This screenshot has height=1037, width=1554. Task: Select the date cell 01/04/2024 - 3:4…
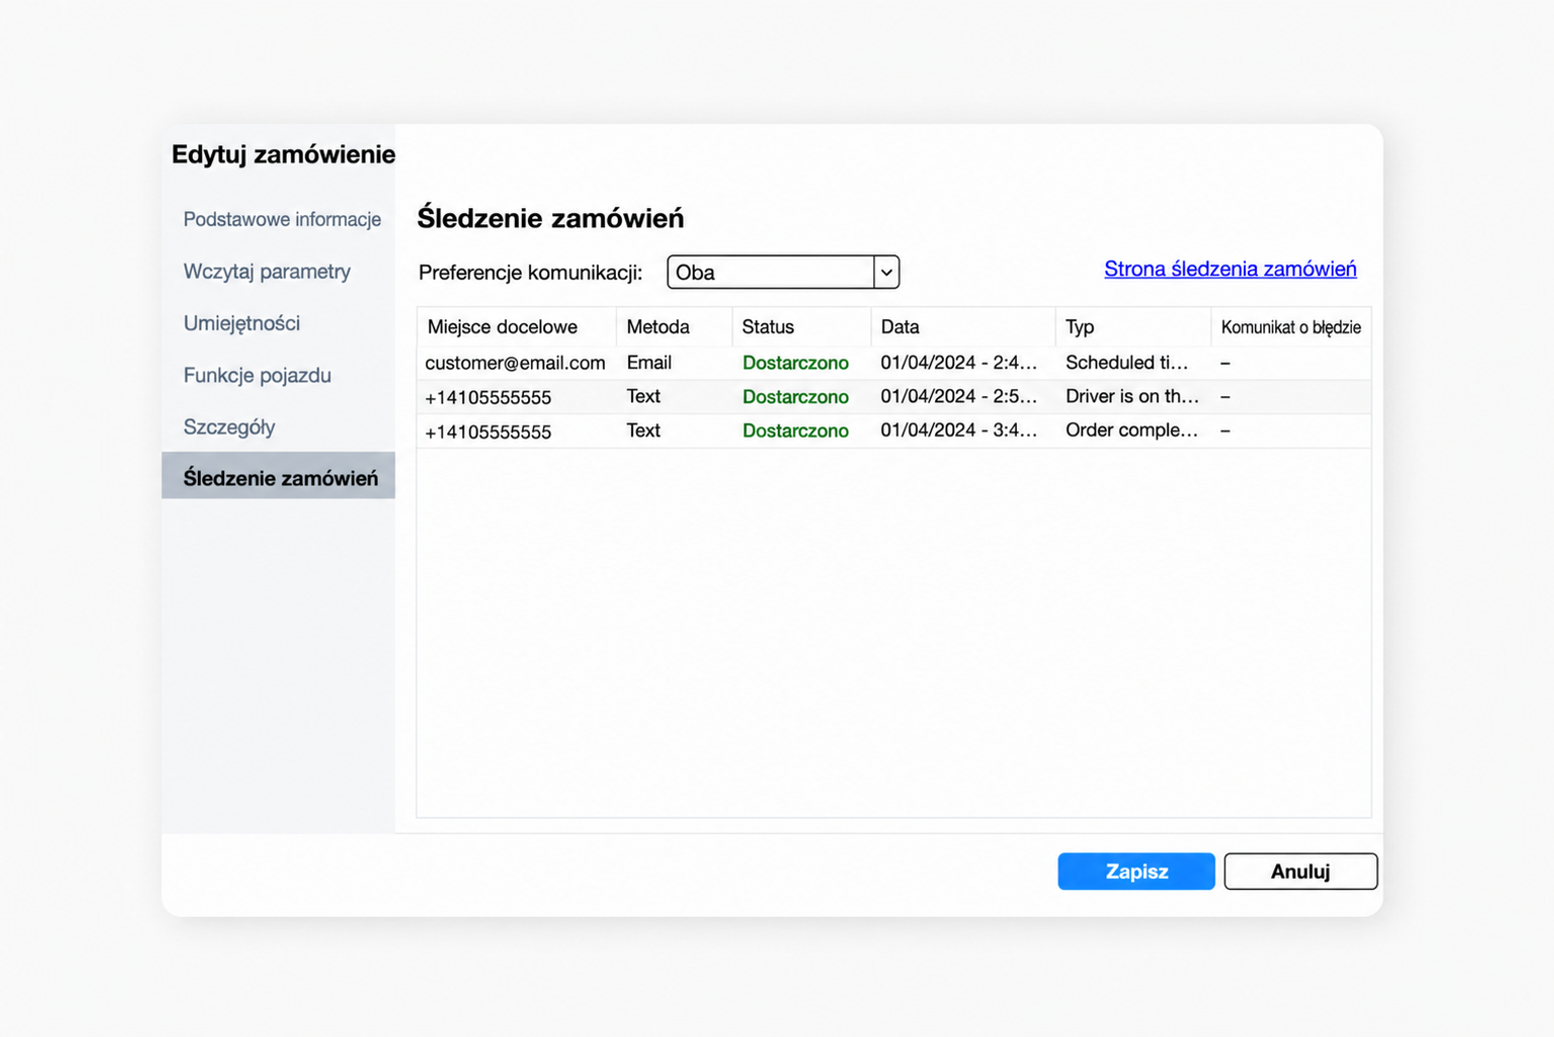pyautogui.click(x=959, y=431)
